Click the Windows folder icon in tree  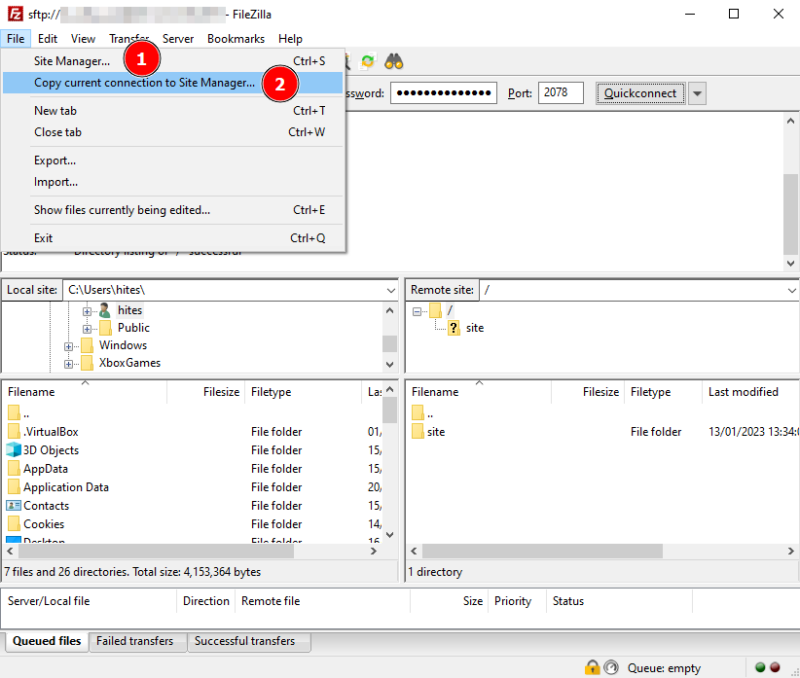coord(87,345)
